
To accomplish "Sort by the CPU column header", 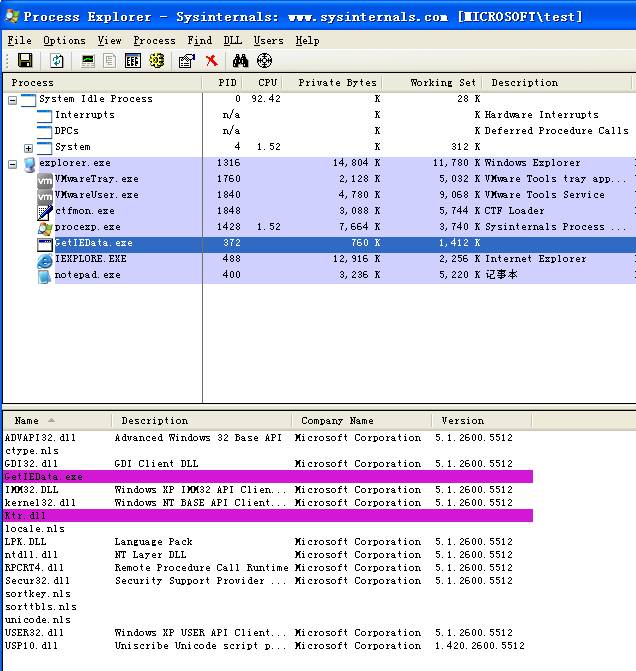I will point(263,83).
